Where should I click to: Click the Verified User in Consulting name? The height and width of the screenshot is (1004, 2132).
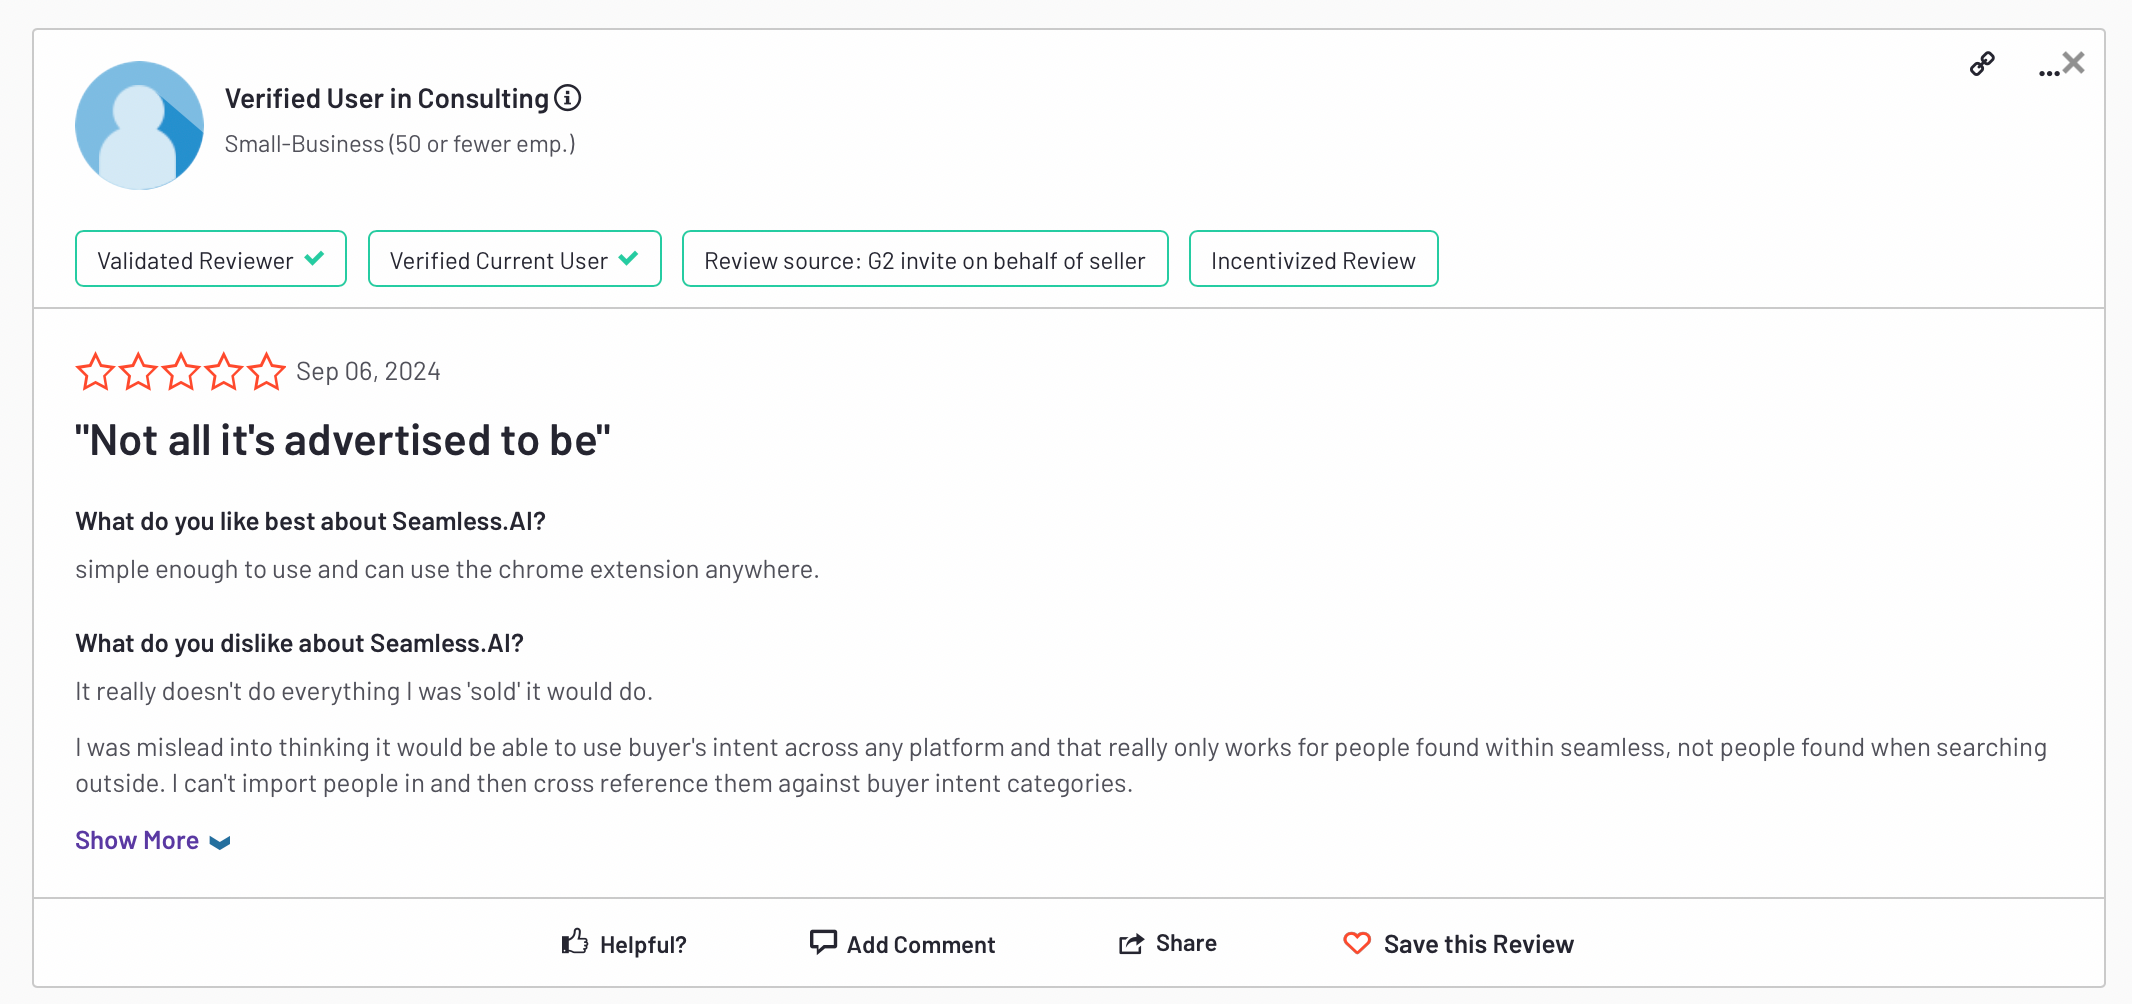(x=387, y=98)
